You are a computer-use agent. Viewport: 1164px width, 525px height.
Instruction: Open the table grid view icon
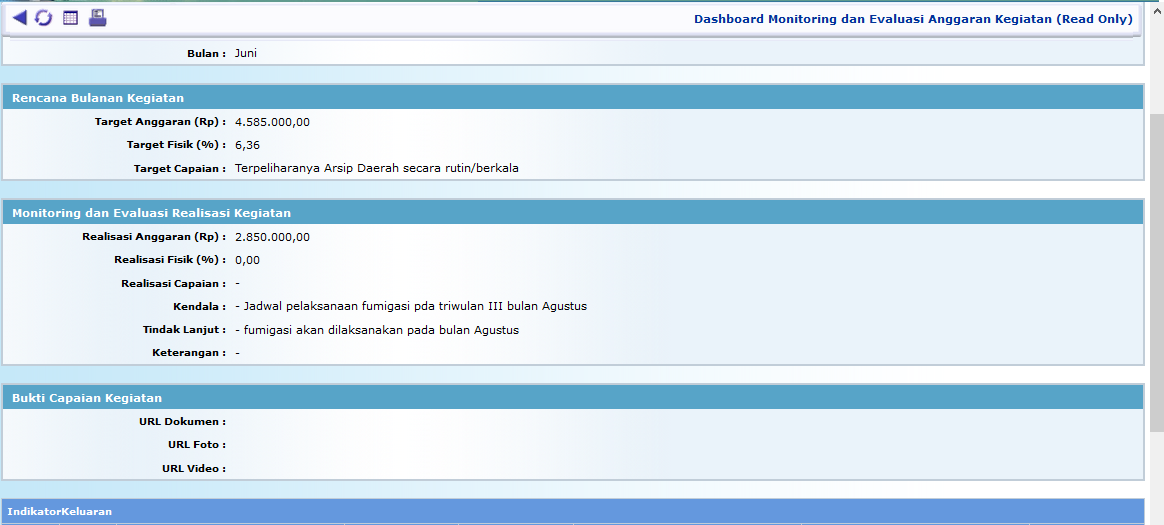(70, 18)
